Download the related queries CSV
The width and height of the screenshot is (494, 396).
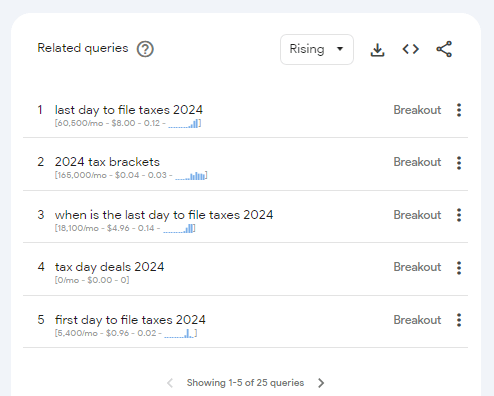click(x=377, y=49)
